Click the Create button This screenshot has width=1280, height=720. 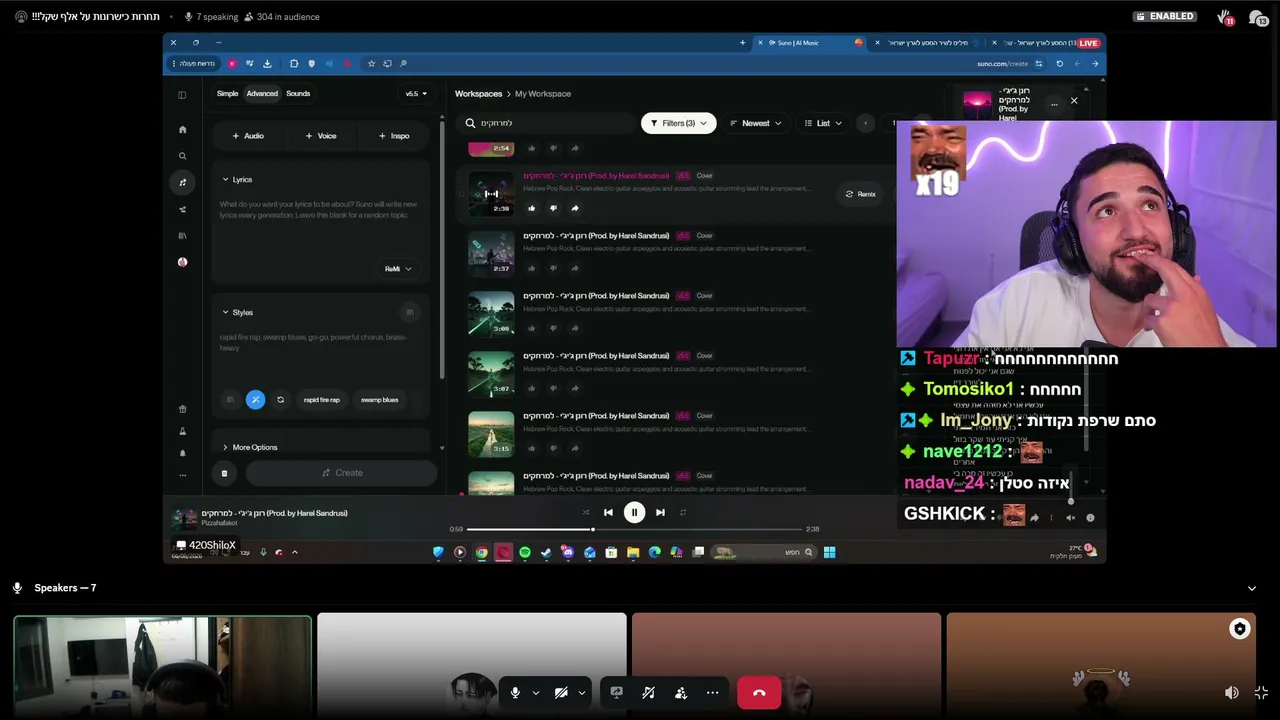pyautogui.click(x=342, y=473)
